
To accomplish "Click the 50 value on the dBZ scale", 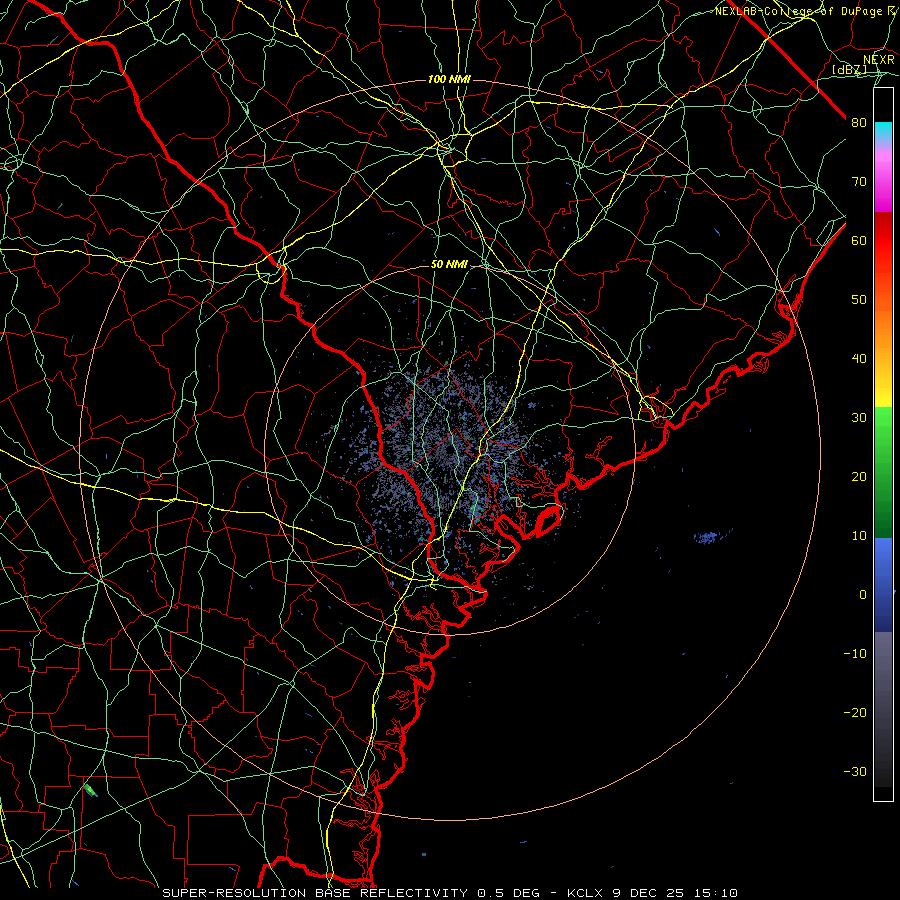I will (859, 300).
